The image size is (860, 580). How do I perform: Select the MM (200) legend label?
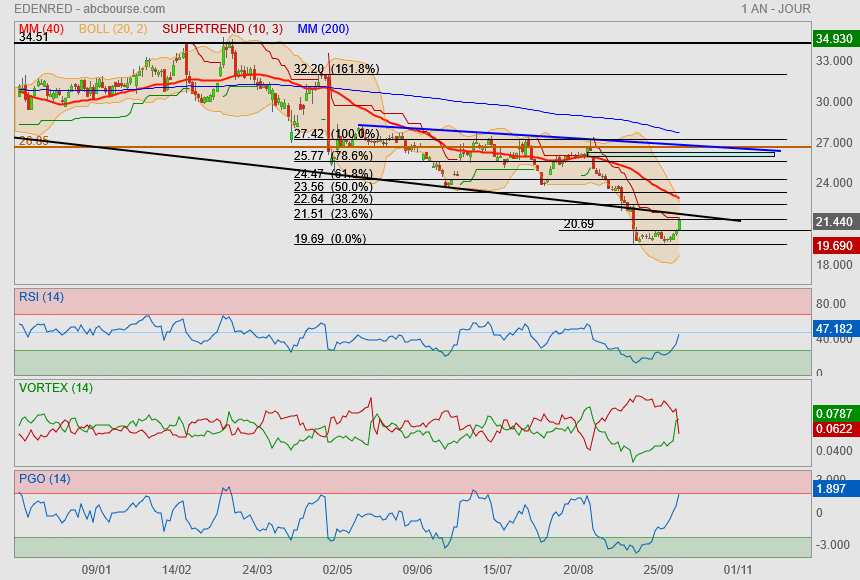click(x=322, y=28)
